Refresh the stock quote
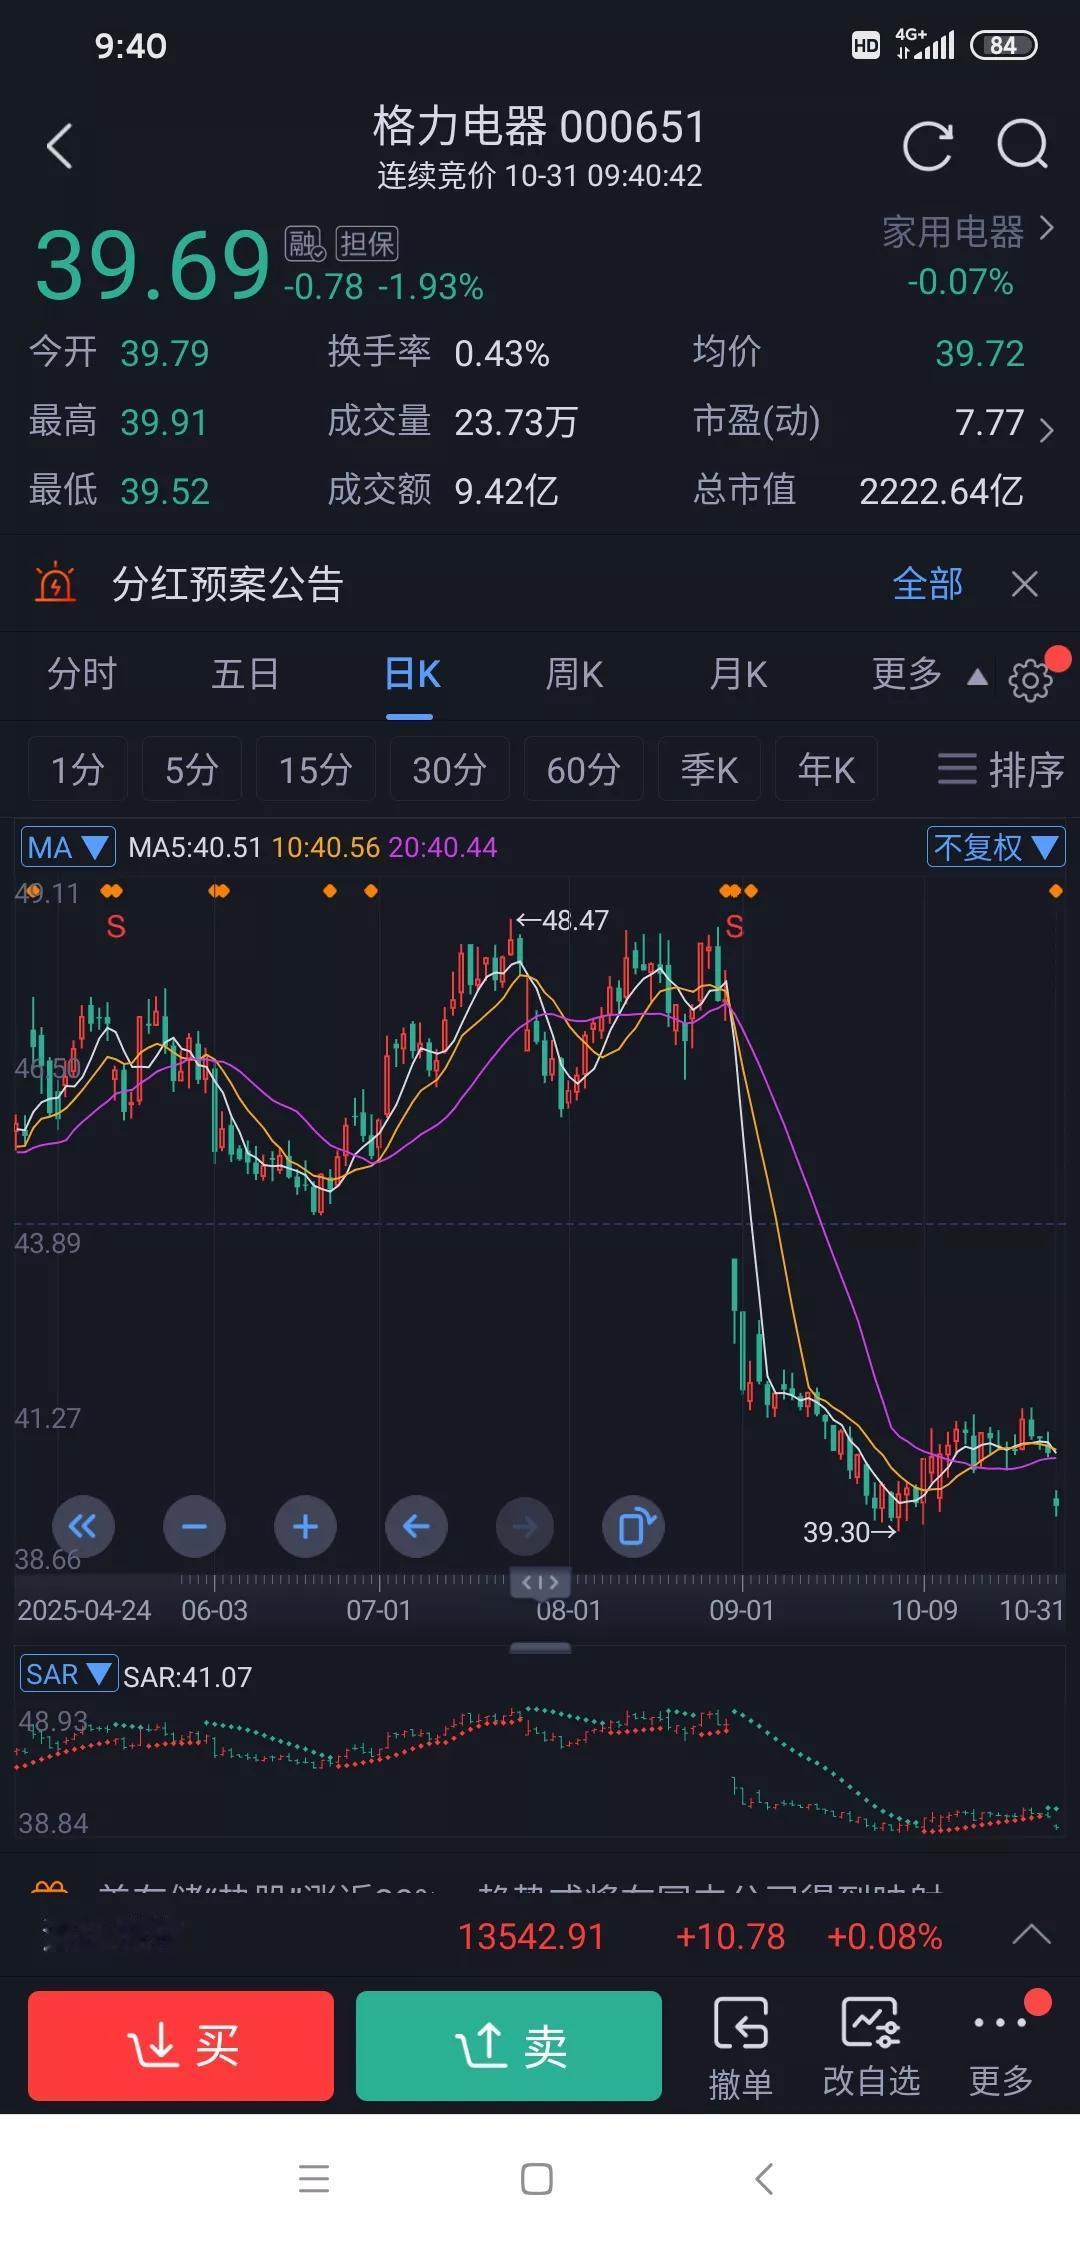 click(x=927, y=147)
